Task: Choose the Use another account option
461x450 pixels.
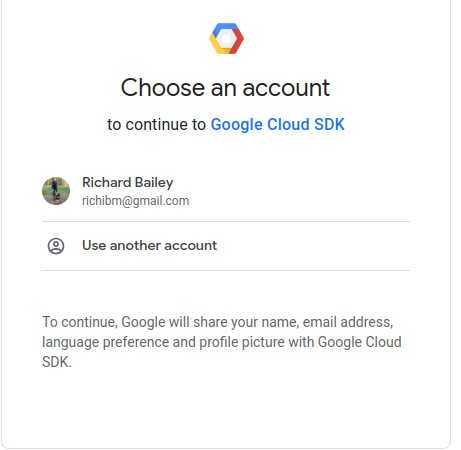Action: [x=226, y=246]
